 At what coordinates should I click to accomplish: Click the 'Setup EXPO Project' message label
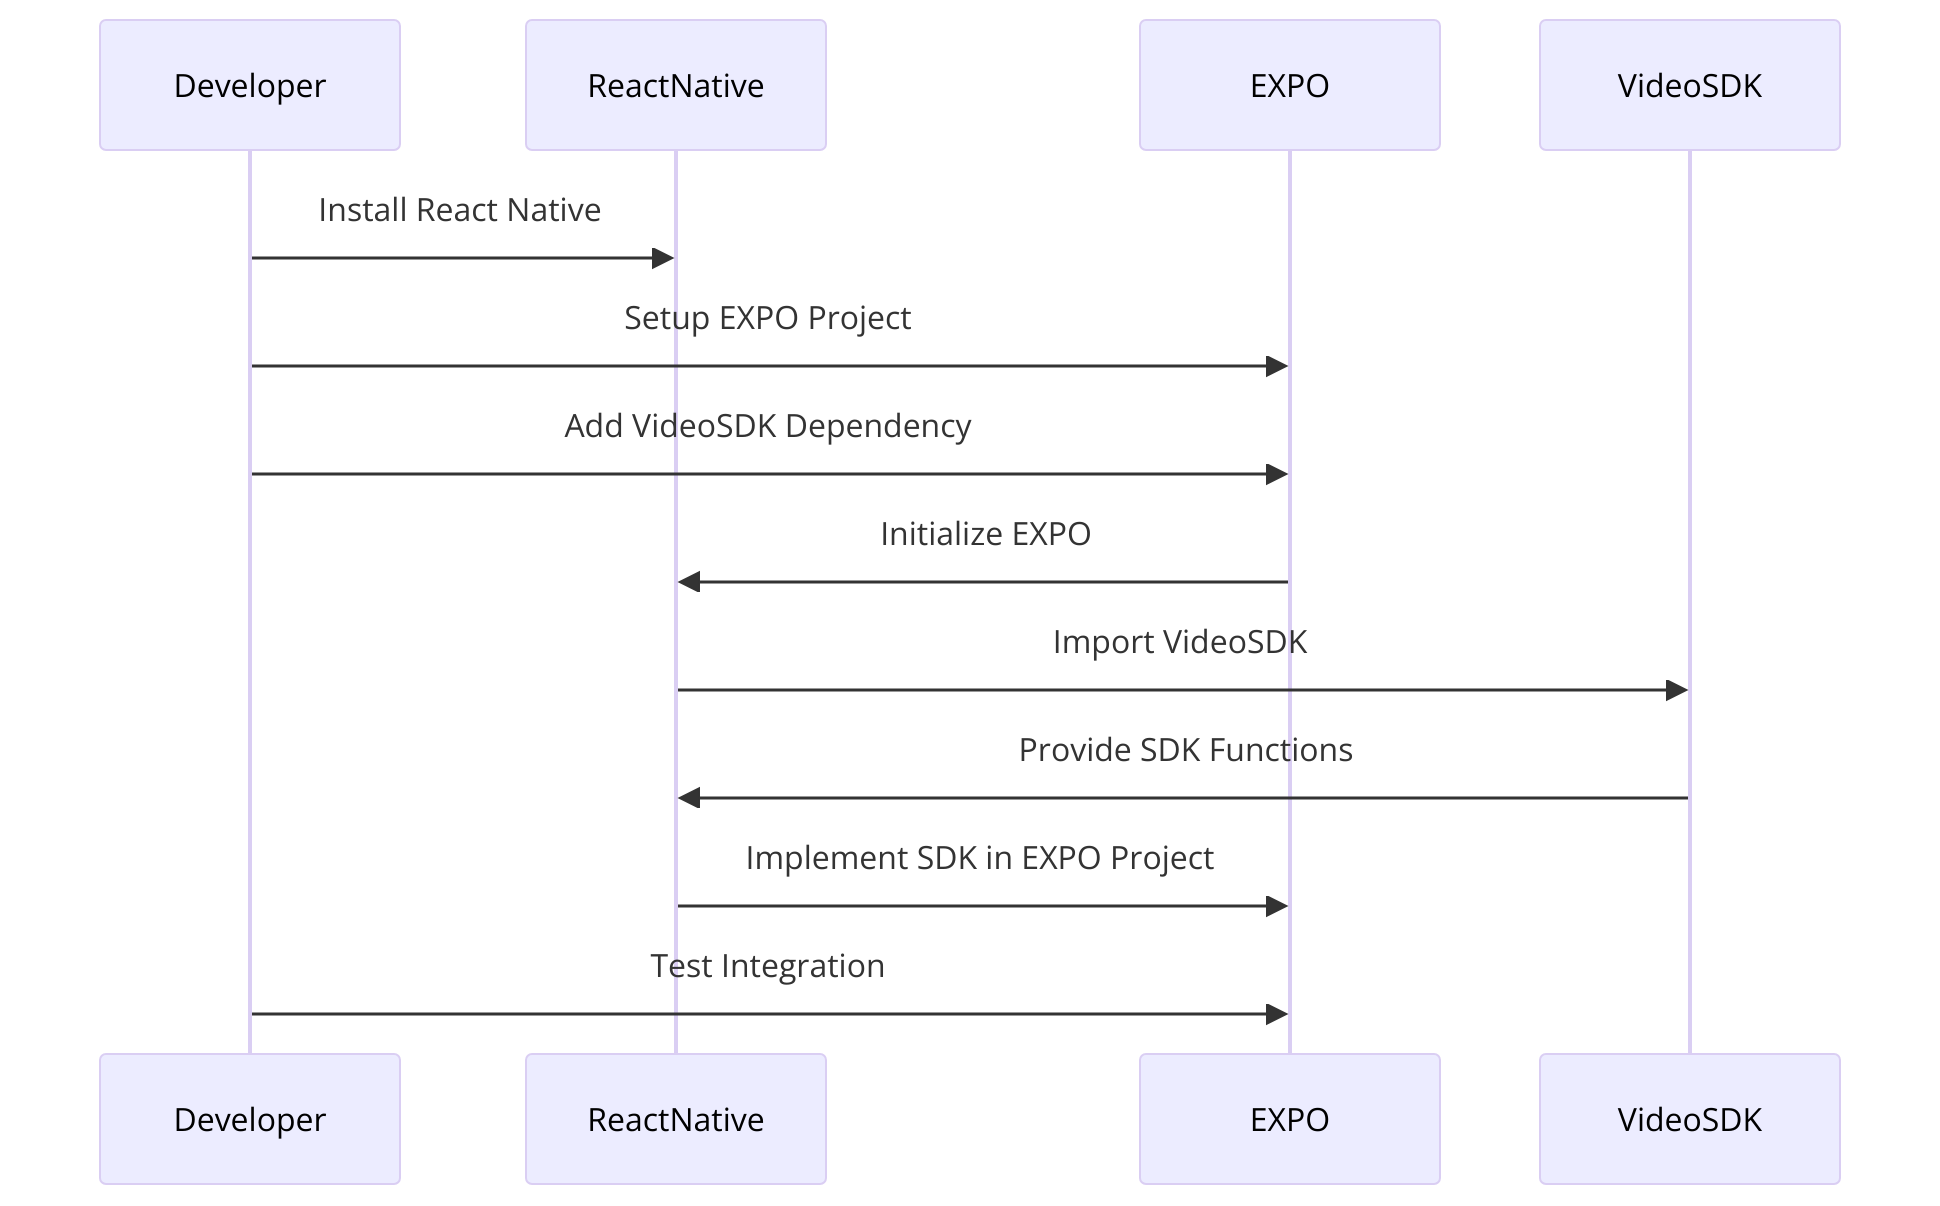pyautogui.click(x=767, y=318)
